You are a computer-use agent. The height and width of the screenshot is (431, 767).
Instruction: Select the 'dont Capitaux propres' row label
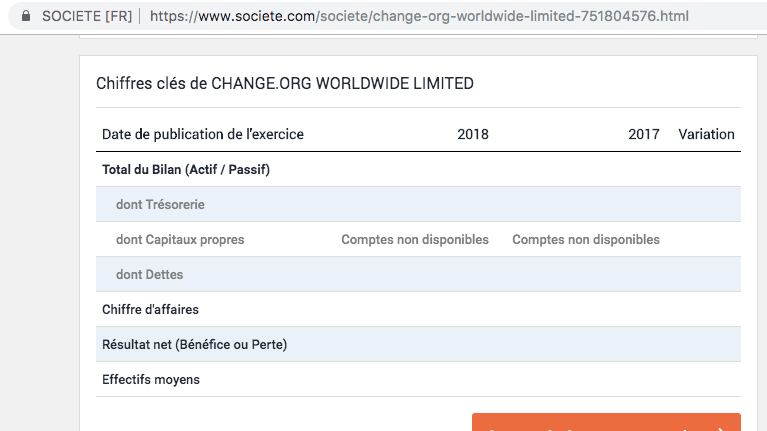tap(180, 240)
